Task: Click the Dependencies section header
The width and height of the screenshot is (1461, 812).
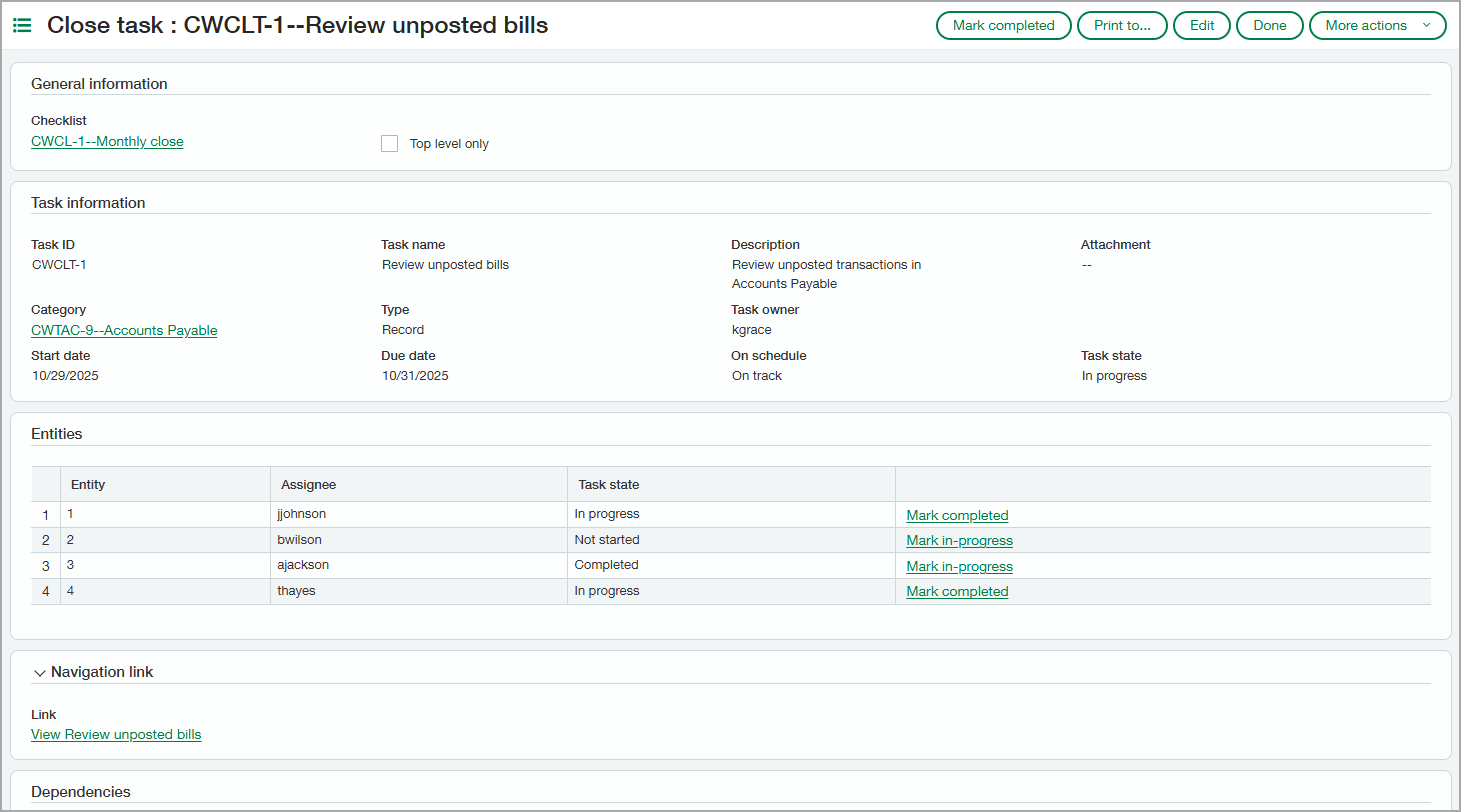Action: point(81,791)
